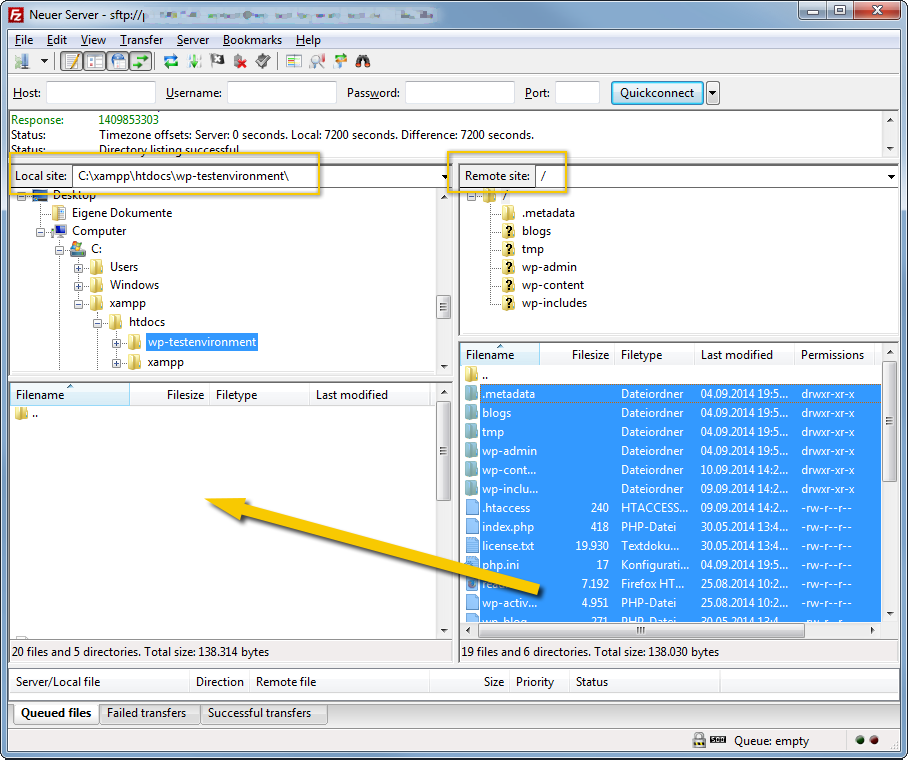
Task: Collapse the htdocs folder node
Action: pos(97,323)
